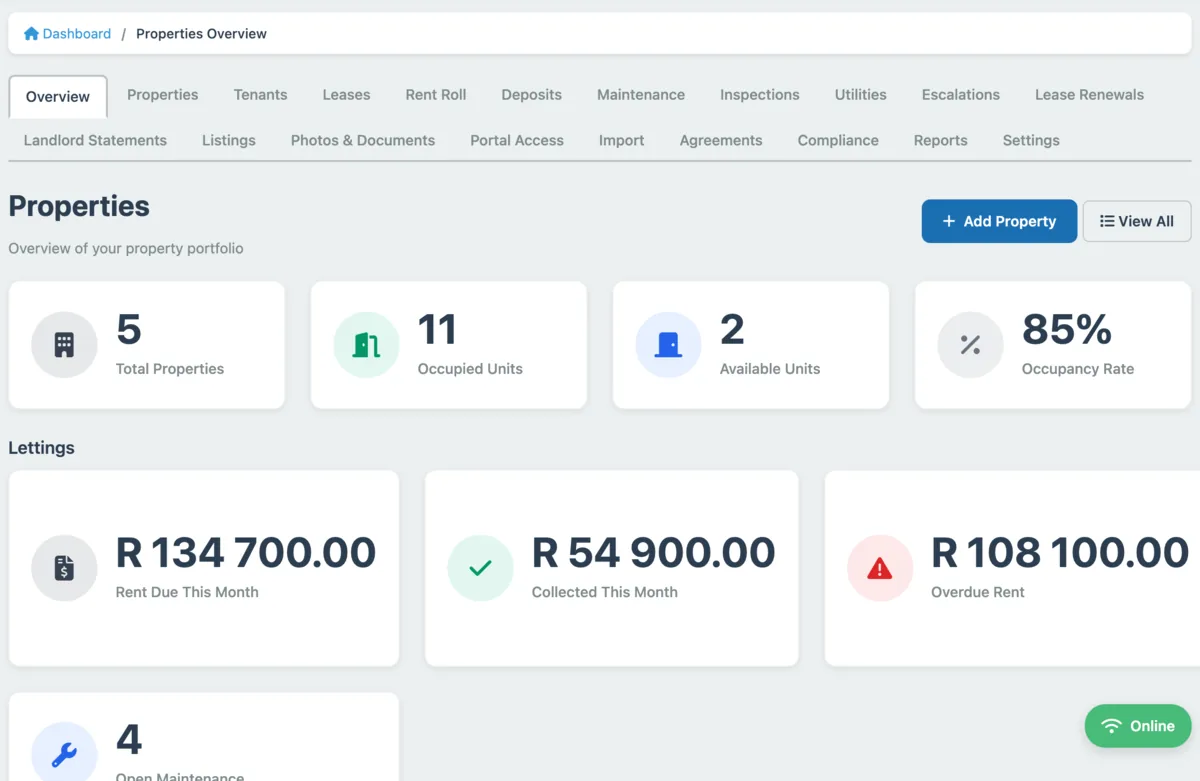Select the Photos & Documents tab
Screen dimensions: 1200x781
[363, 141]
